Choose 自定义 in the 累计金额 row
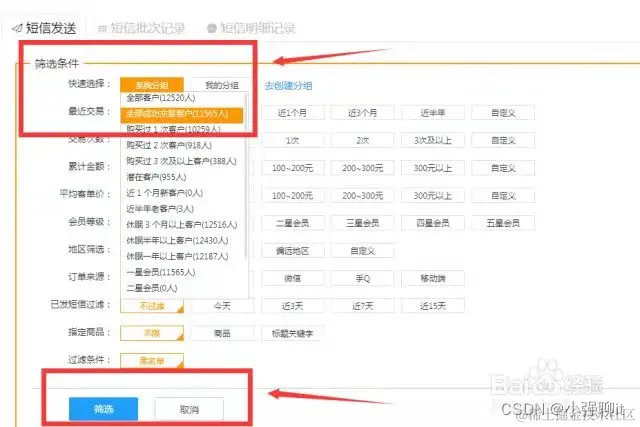Viewport: 640px width, 427px height. coord(503,168)
